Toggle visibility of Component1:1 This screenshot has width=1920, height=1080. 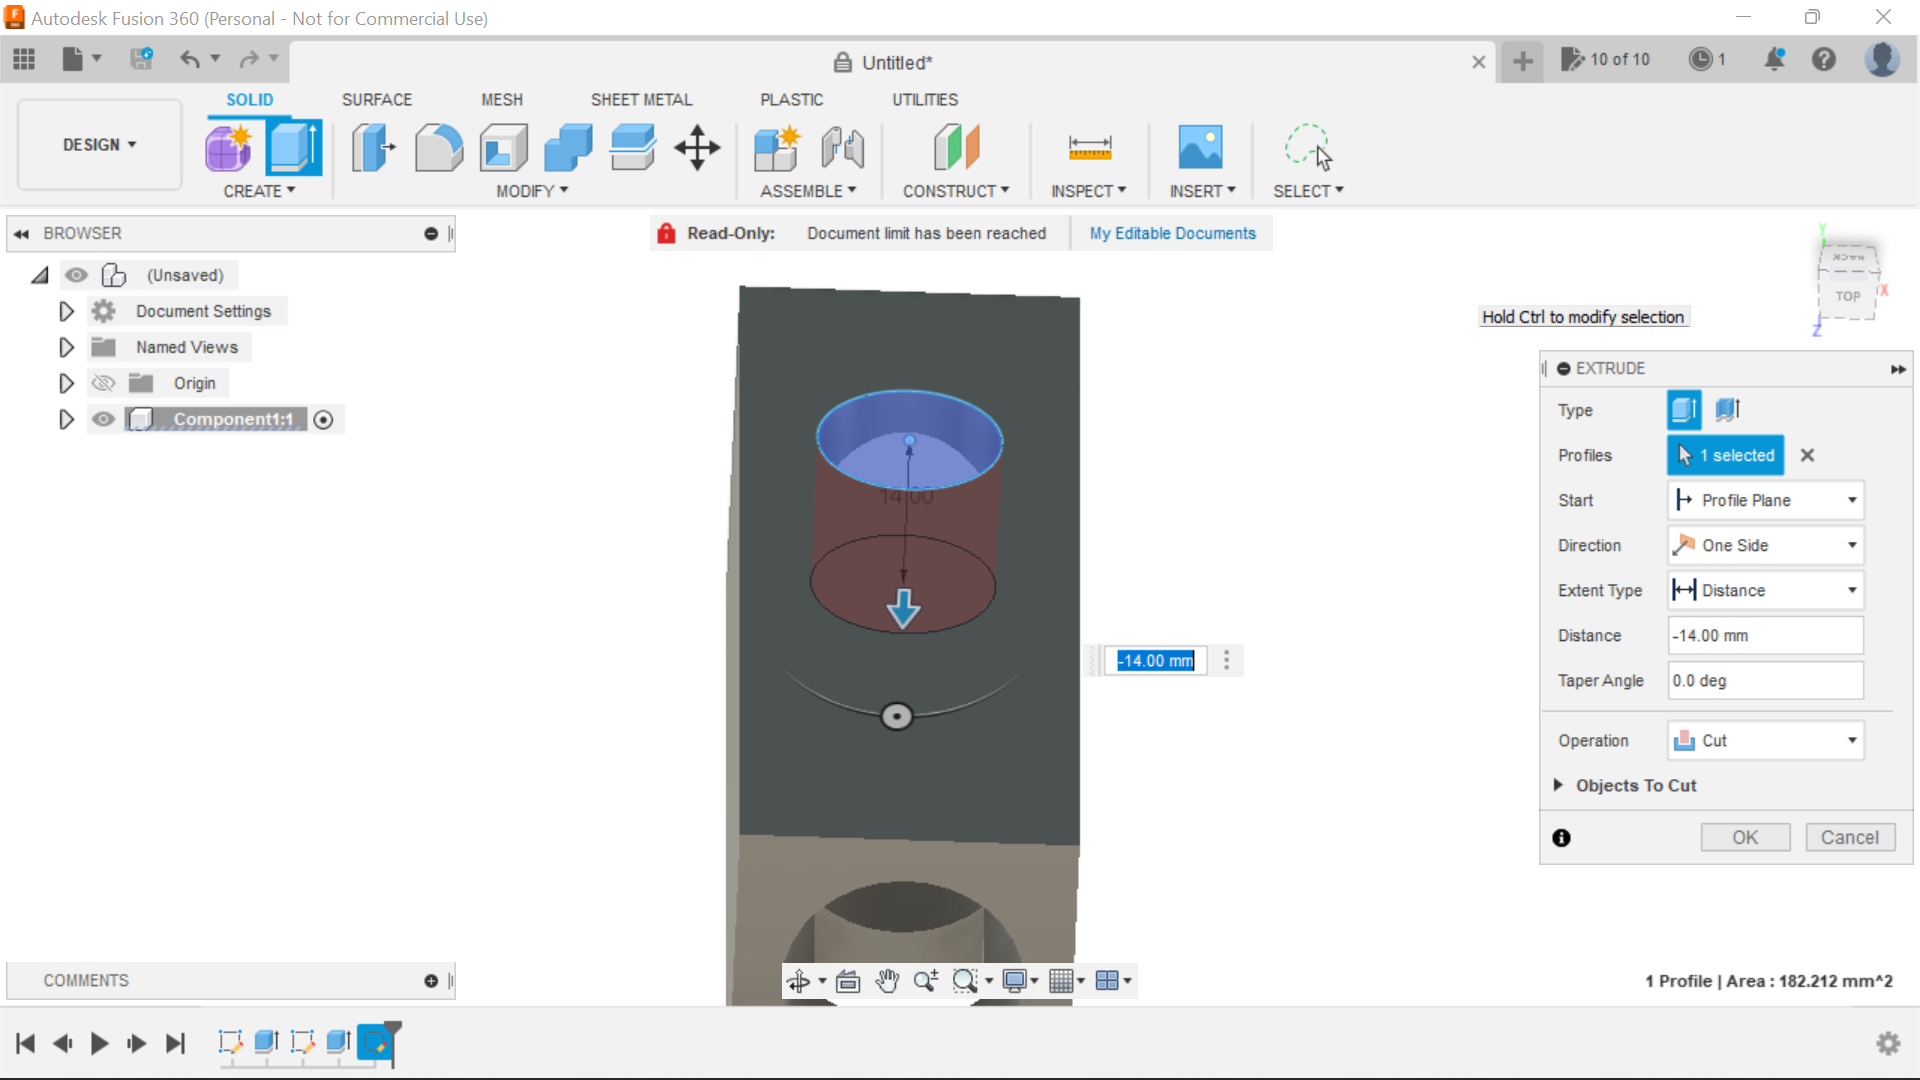point(103,419)
